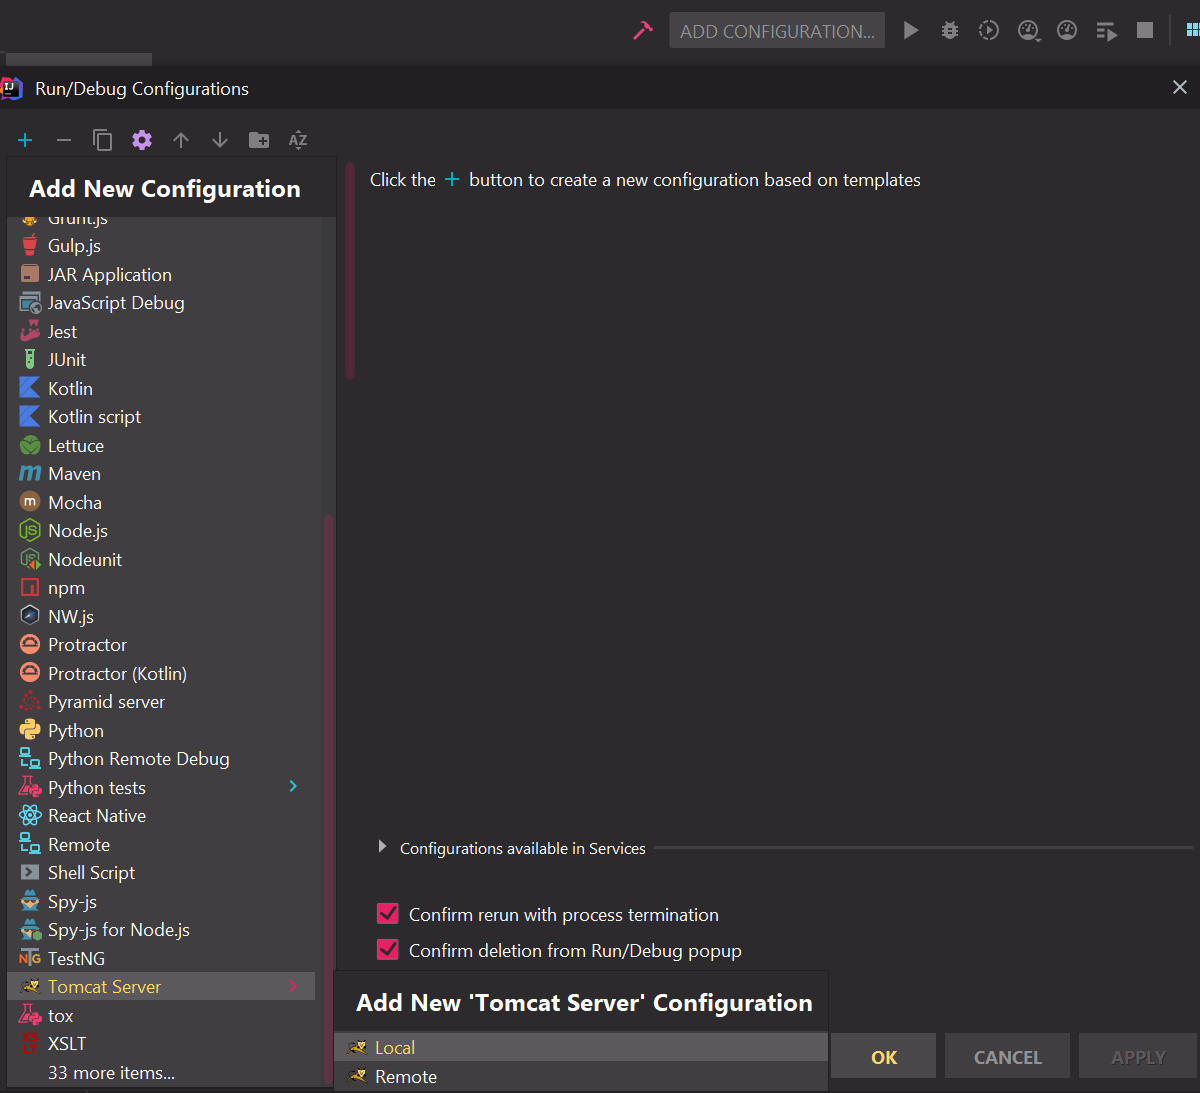The width and height of the screenshot is (1200, 1093).
Task: Click the Create New Folder icon
Action: pos(259,140)
